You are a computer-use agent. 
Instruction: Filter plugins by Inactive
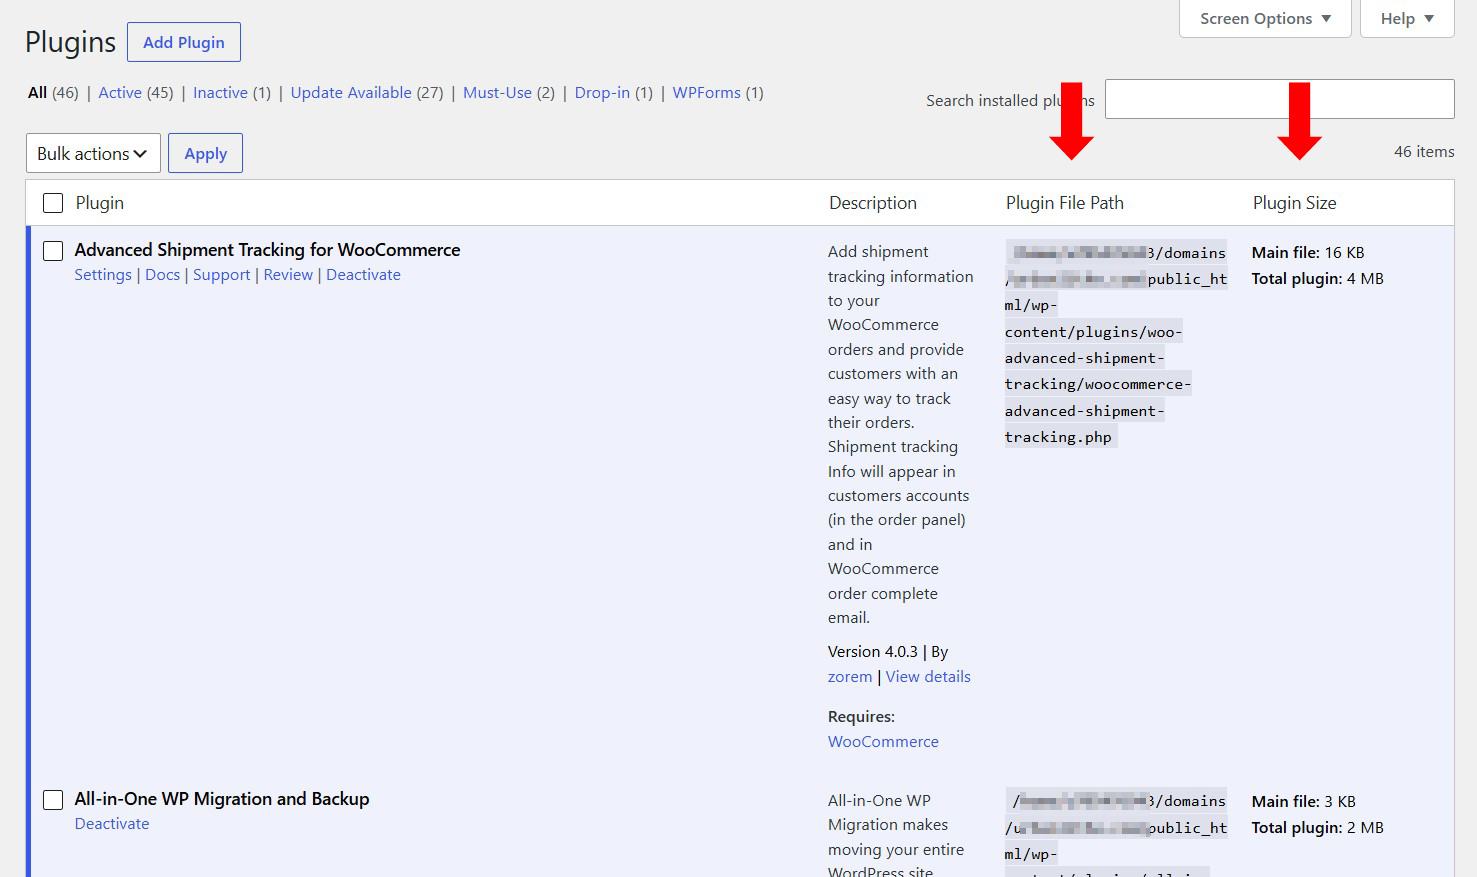220,93
